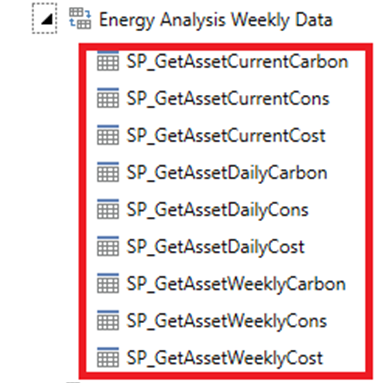Select SP_GetAssetDailyCost table
Viewport: 392px width, 383px height.
pos(216,247)
